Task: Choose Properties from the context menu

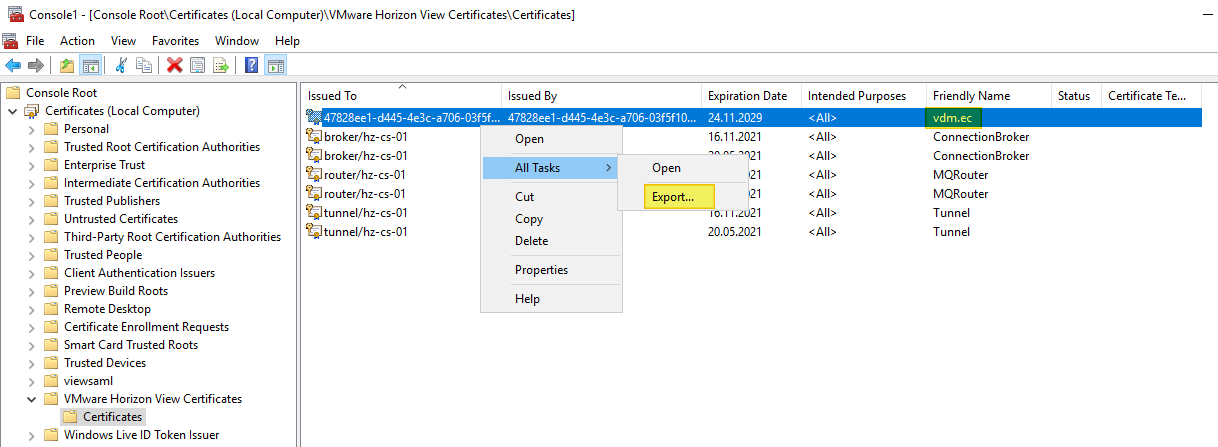Action: [x=541, y=270]
